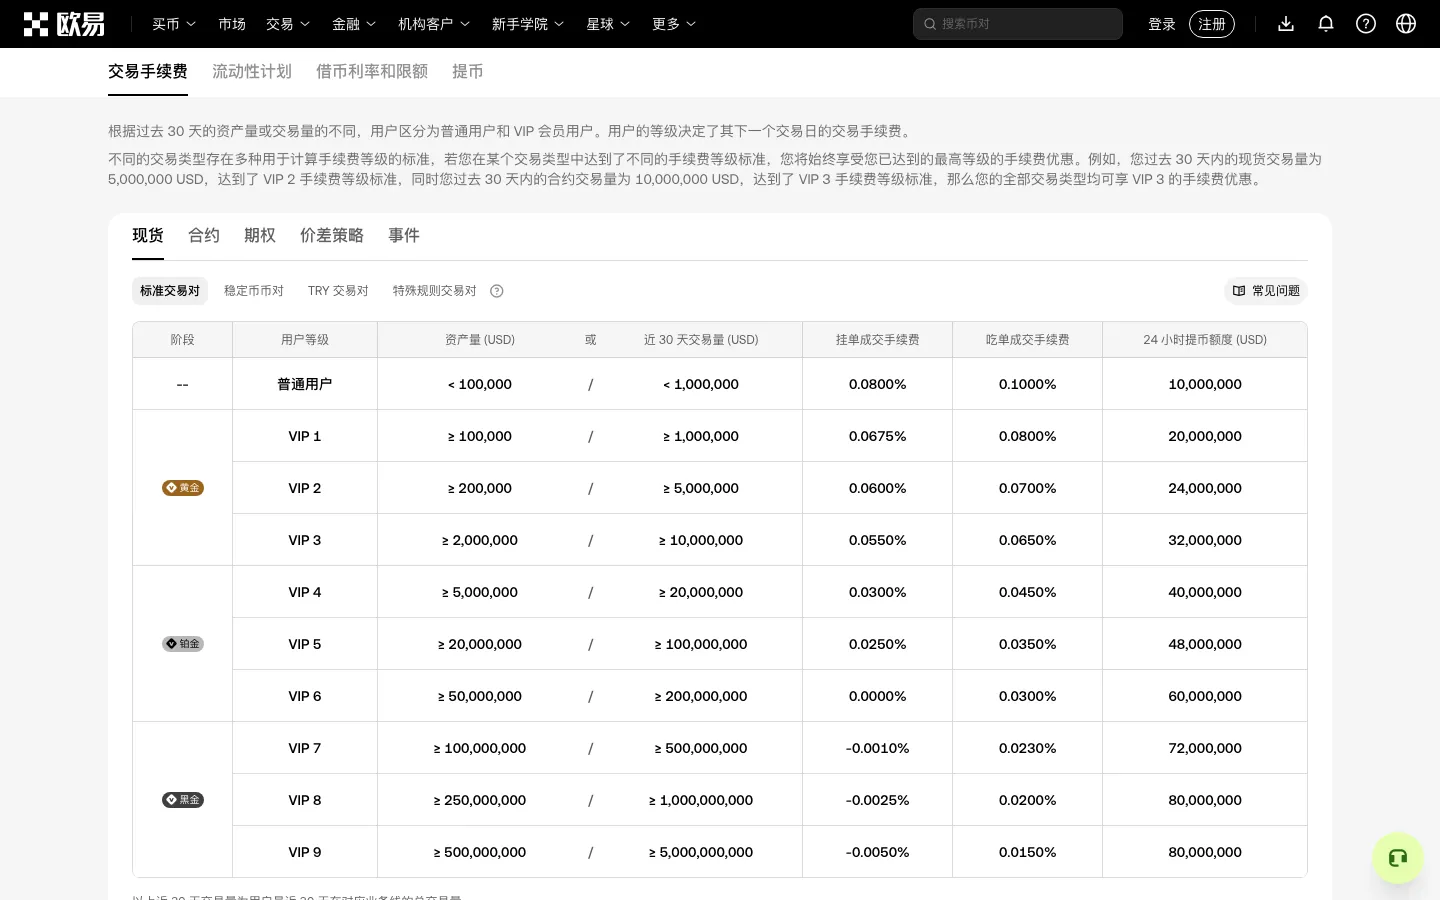Choose the 标准交易对 filter

coord(170,291)
